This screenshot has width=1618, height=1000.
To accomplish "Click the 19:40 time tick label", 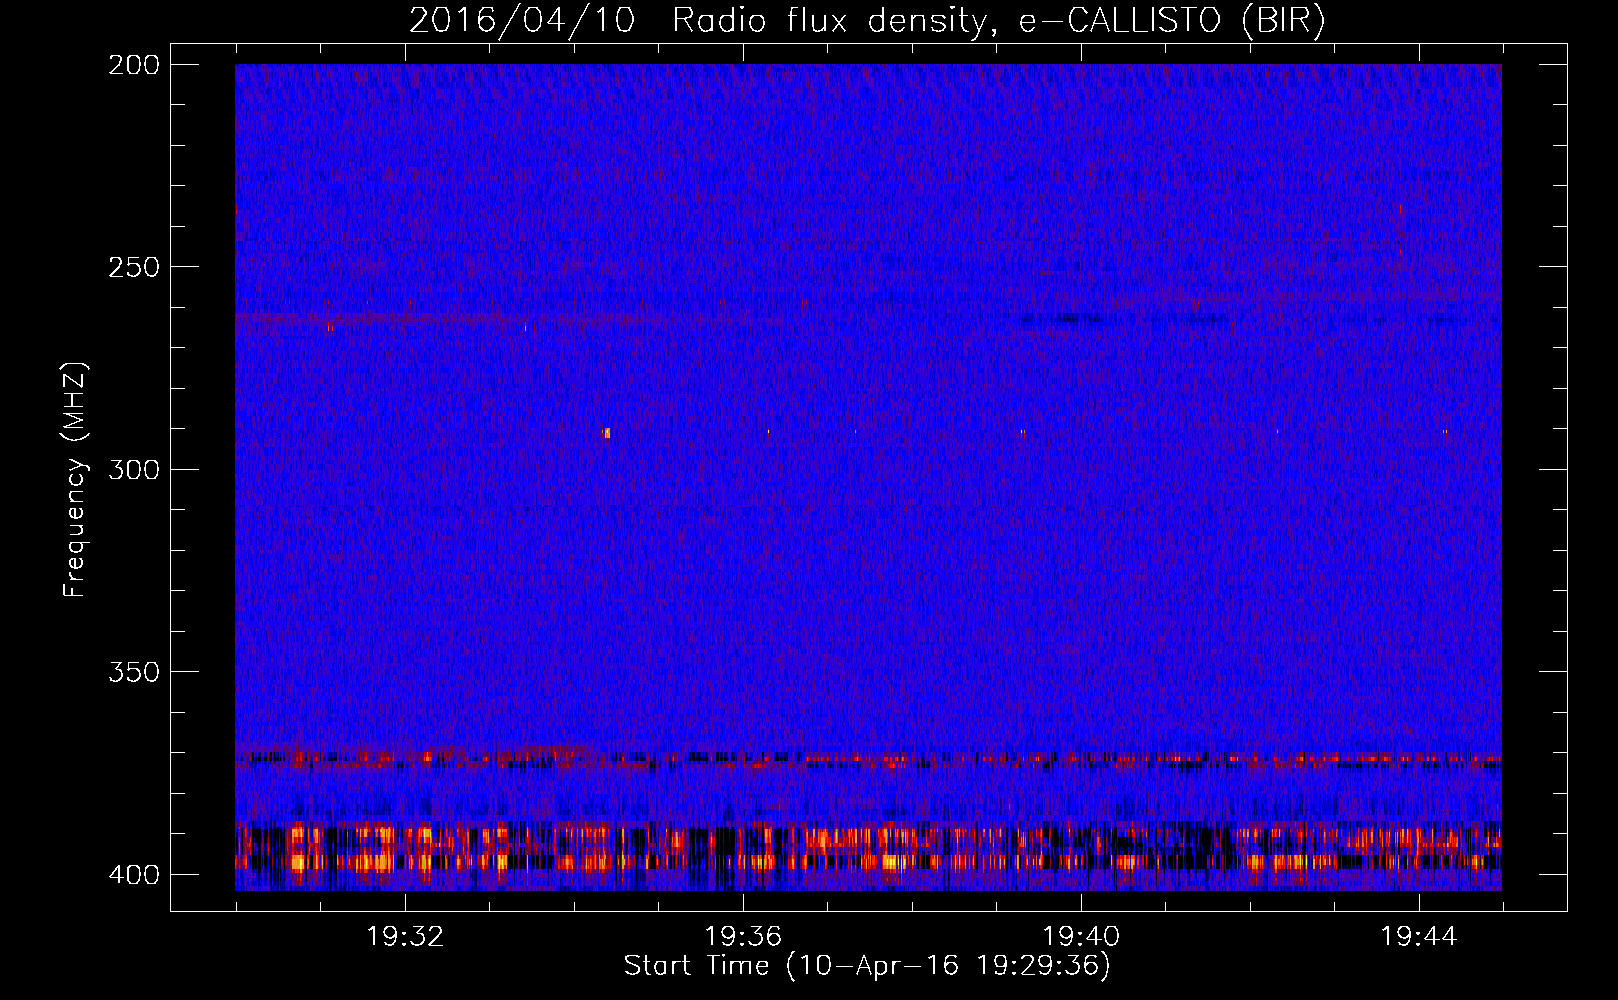I will point(1081,936).
